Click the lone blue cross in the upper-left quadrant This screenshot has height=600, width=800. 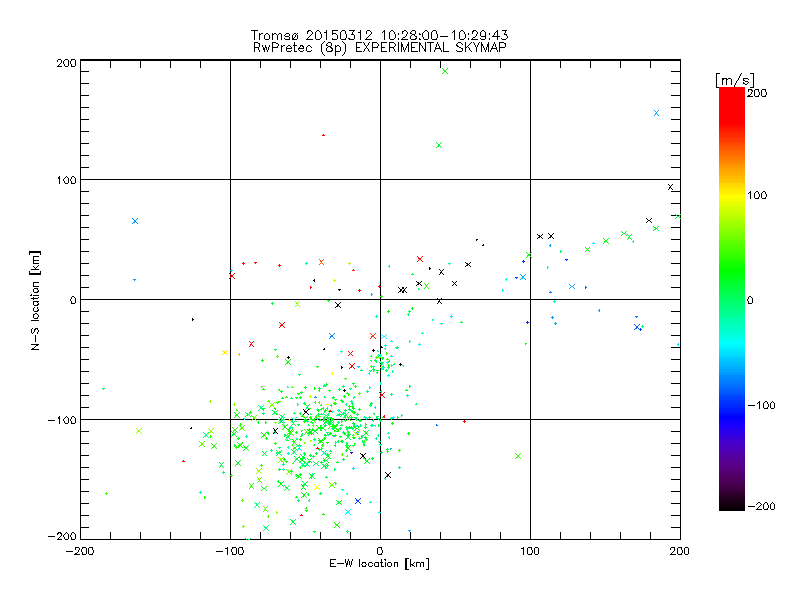point(135,221)
